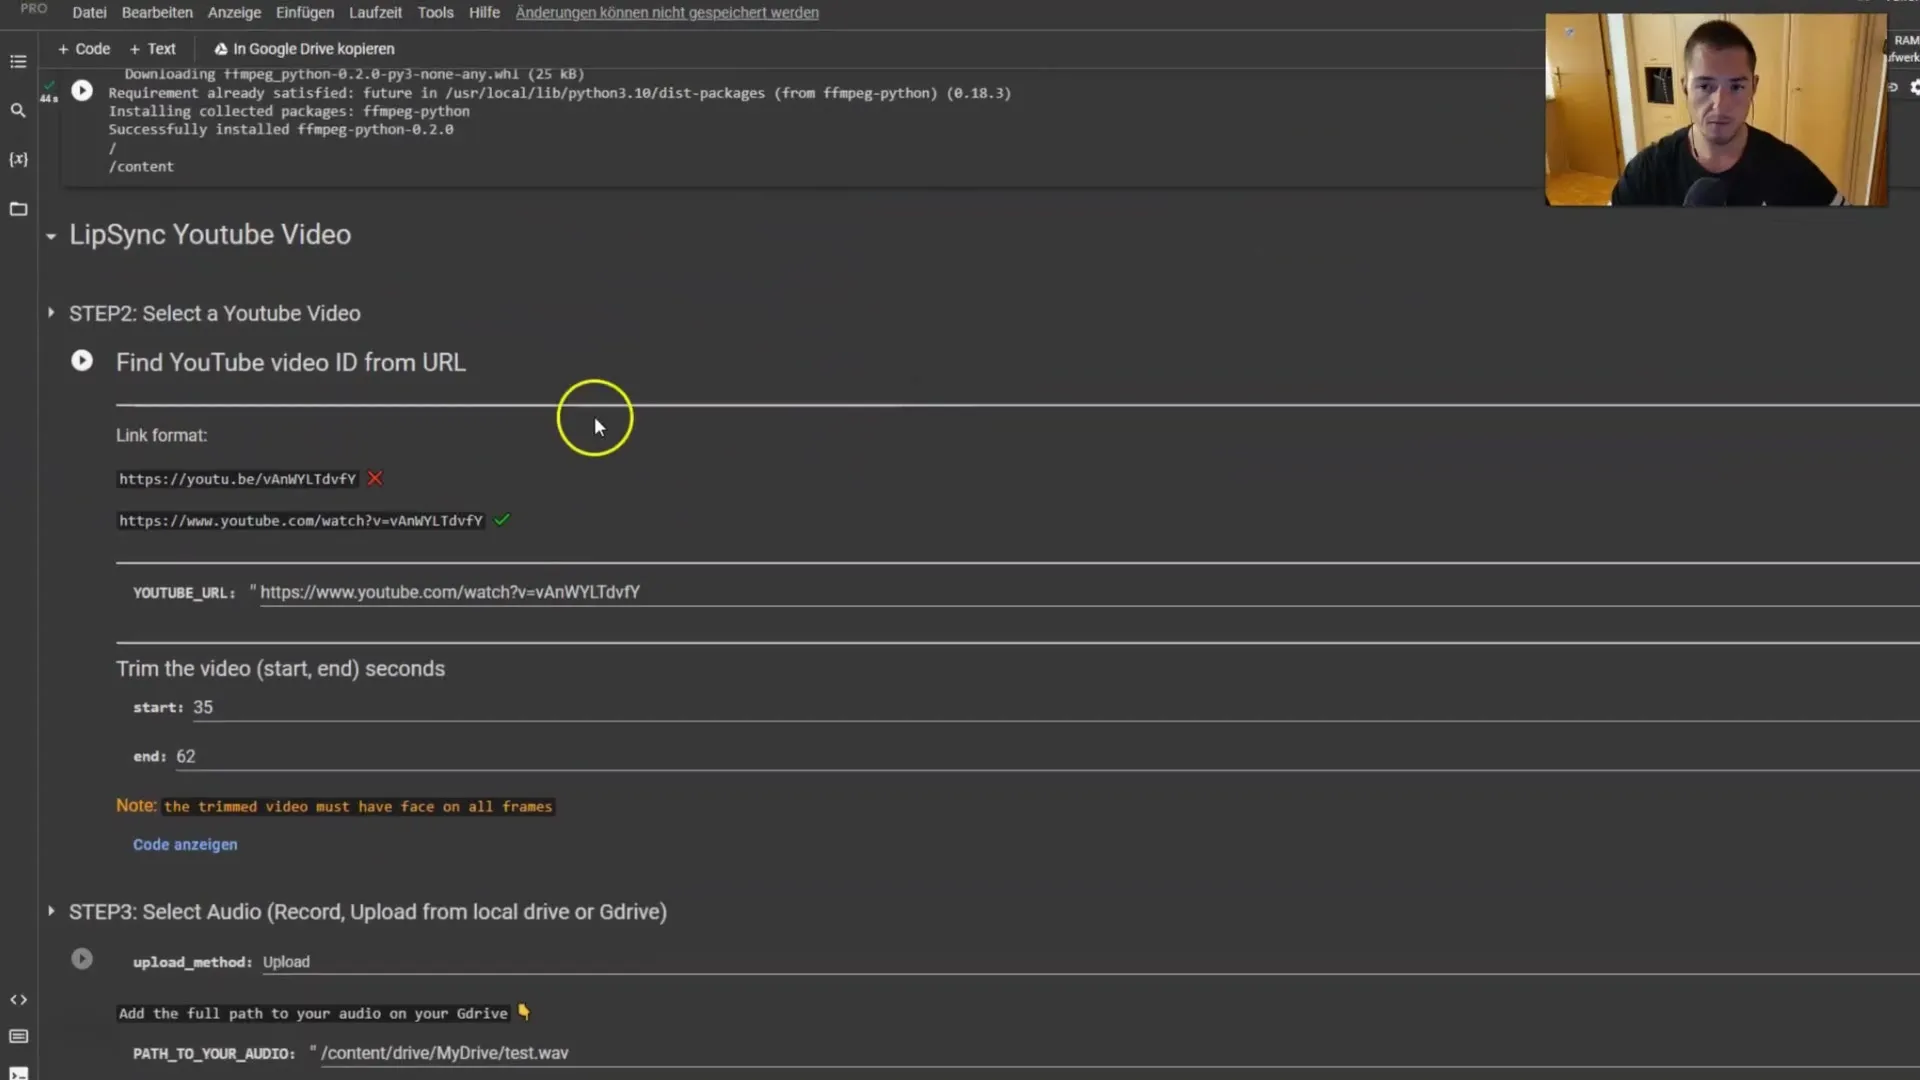Click the terminal/console icon in sidebar
The width and height of the screenshot is (1920, 1080).
coord(18,1073)
